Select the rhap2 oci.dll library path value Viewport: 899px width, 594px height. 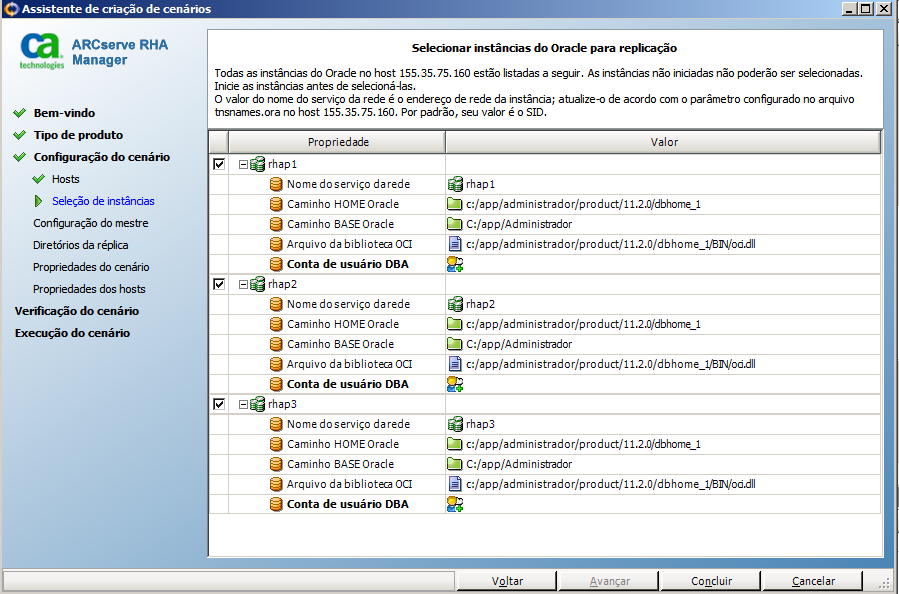(x=611, y=364)
